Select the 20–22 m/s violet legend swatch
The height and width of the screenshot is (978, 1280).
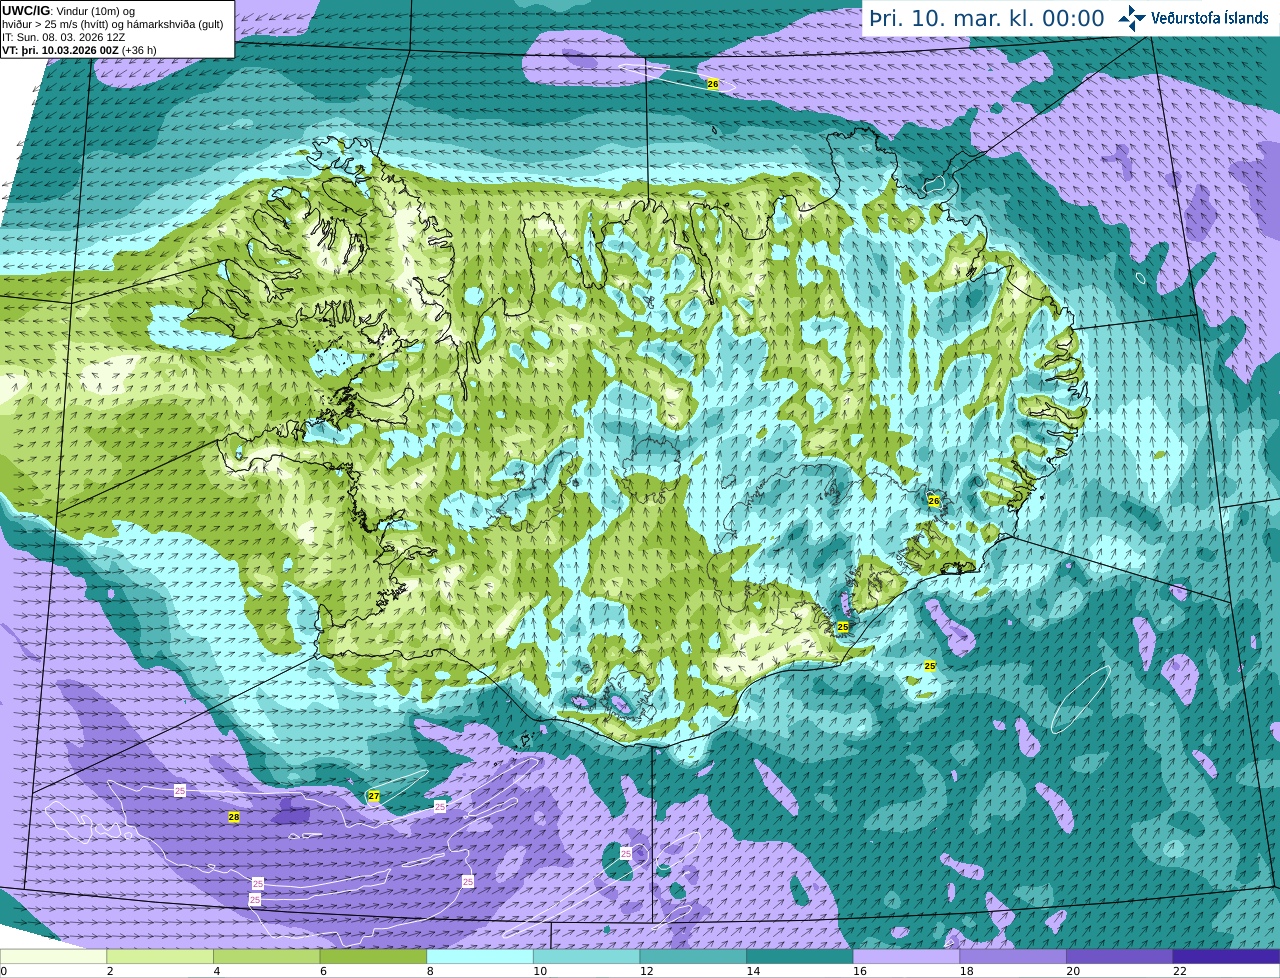coord(1120,956)
